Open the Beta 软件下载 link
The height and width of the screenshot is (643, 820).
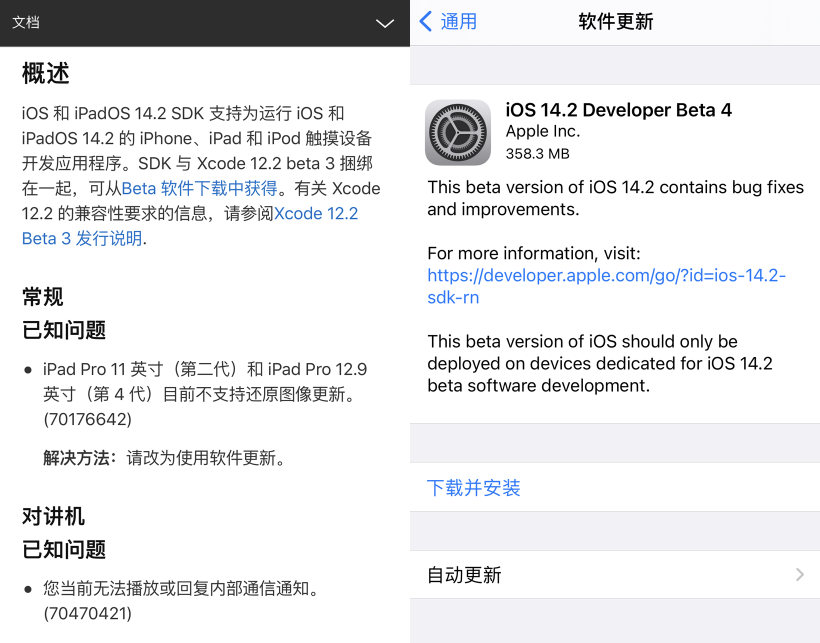pyautogui.click(x=199, y=188)
